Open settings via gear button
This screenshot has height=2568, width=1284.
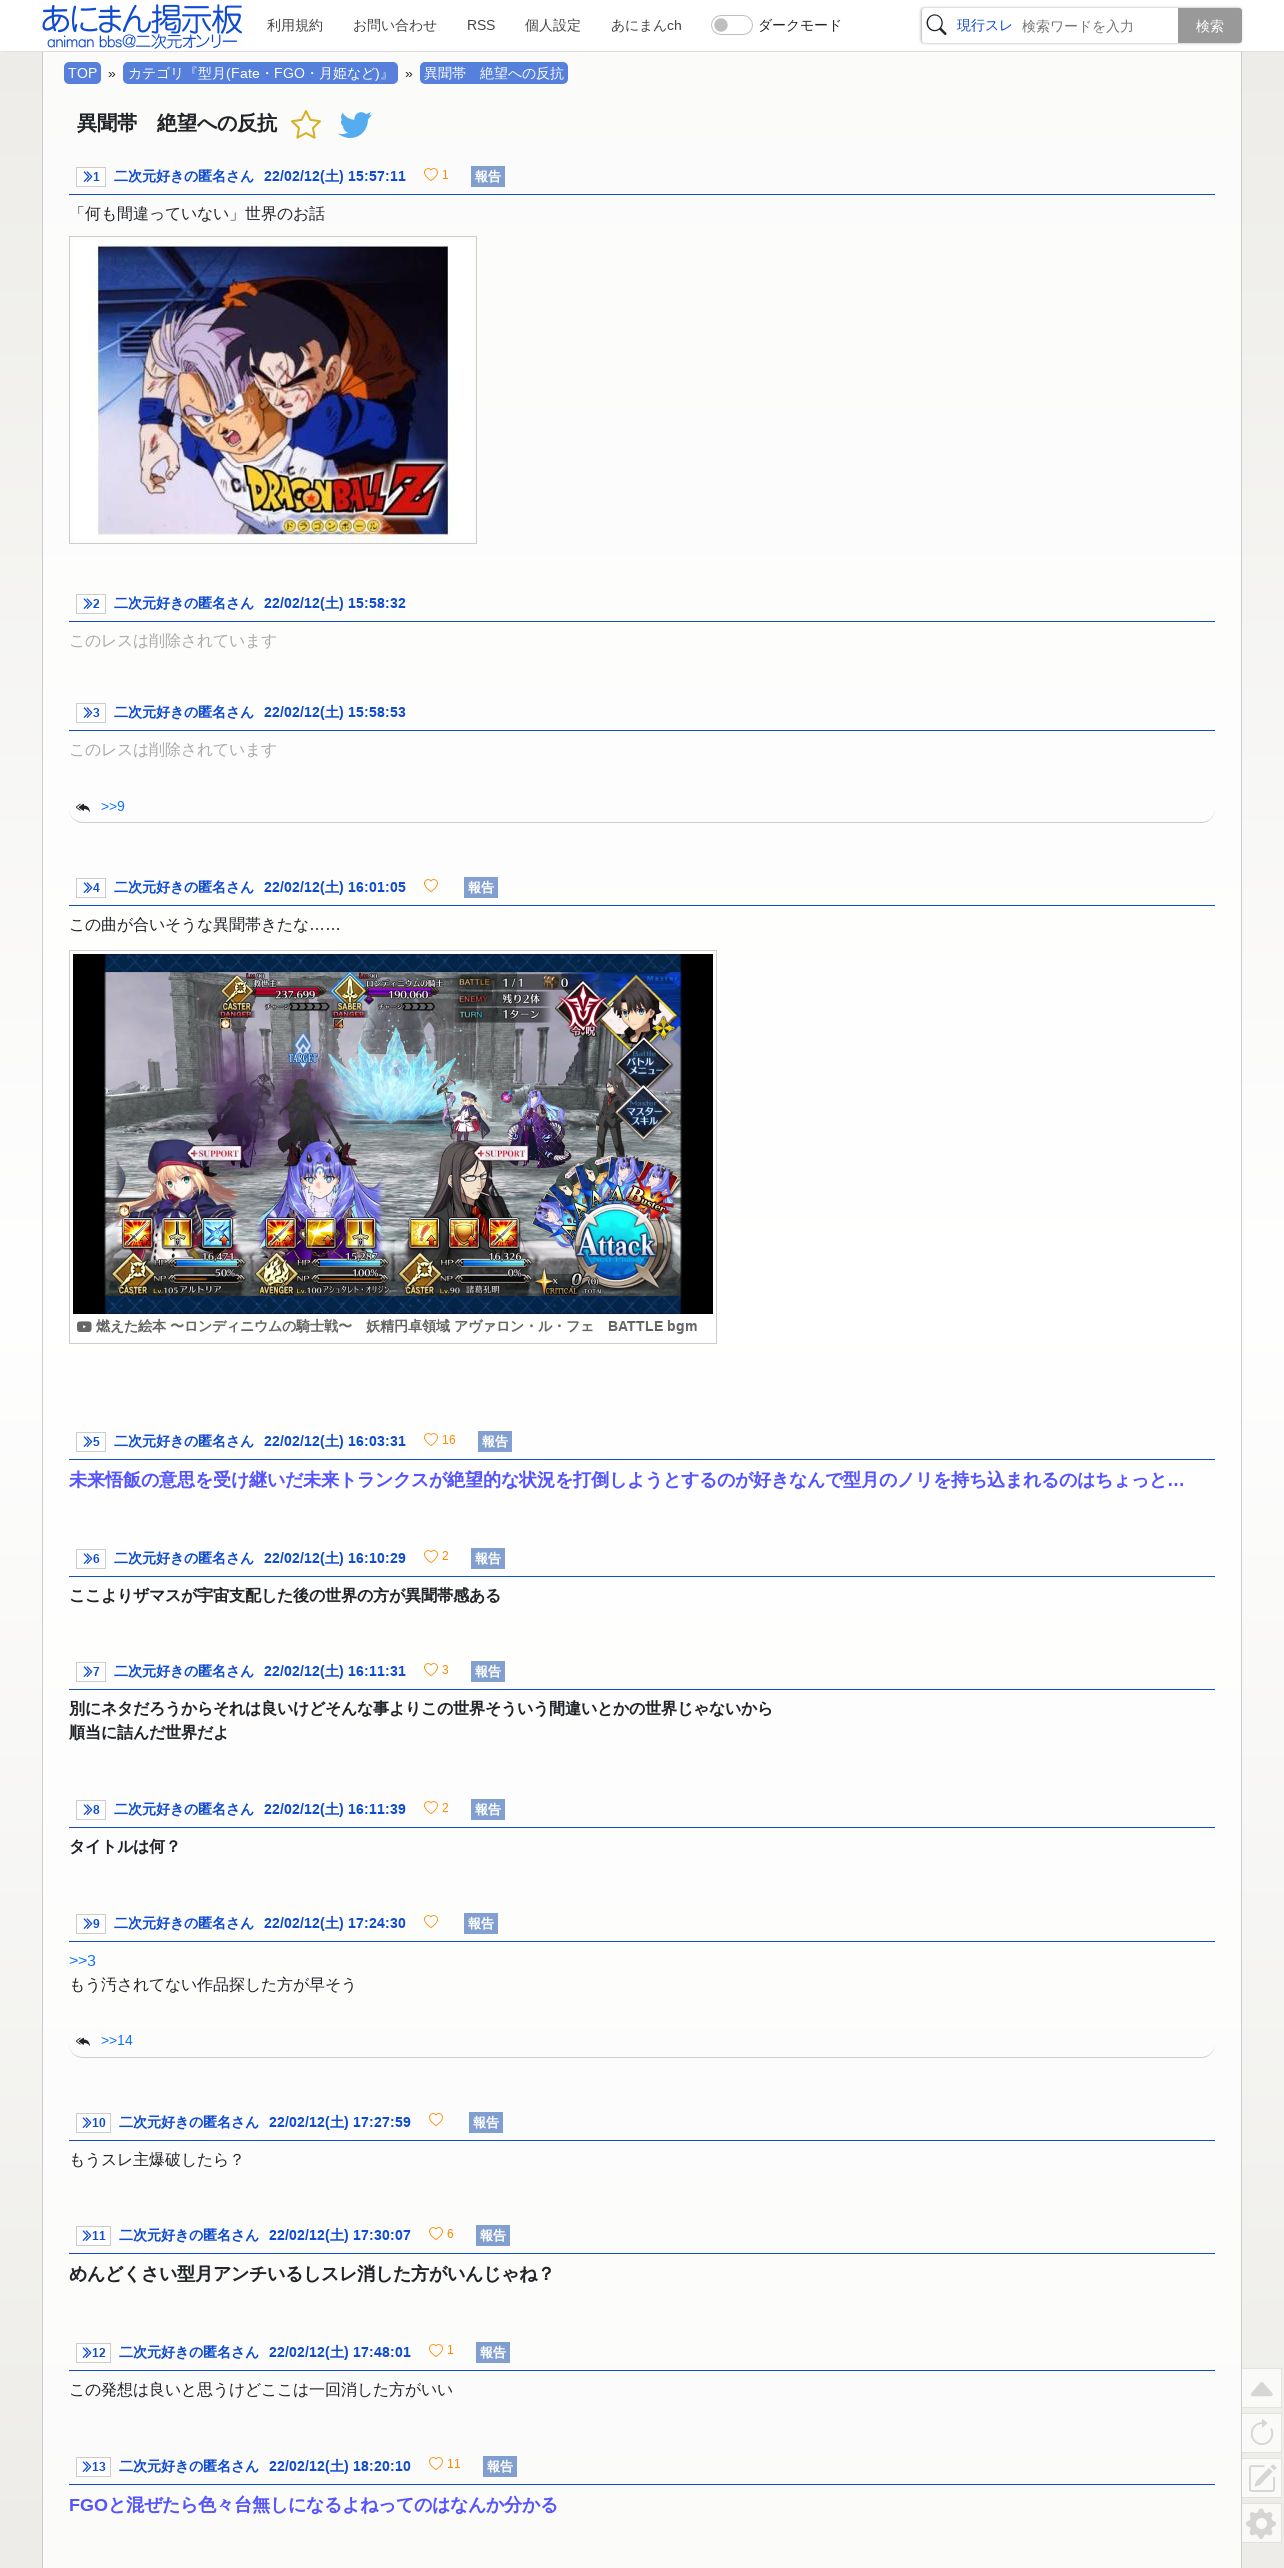coord(1262,2524)
